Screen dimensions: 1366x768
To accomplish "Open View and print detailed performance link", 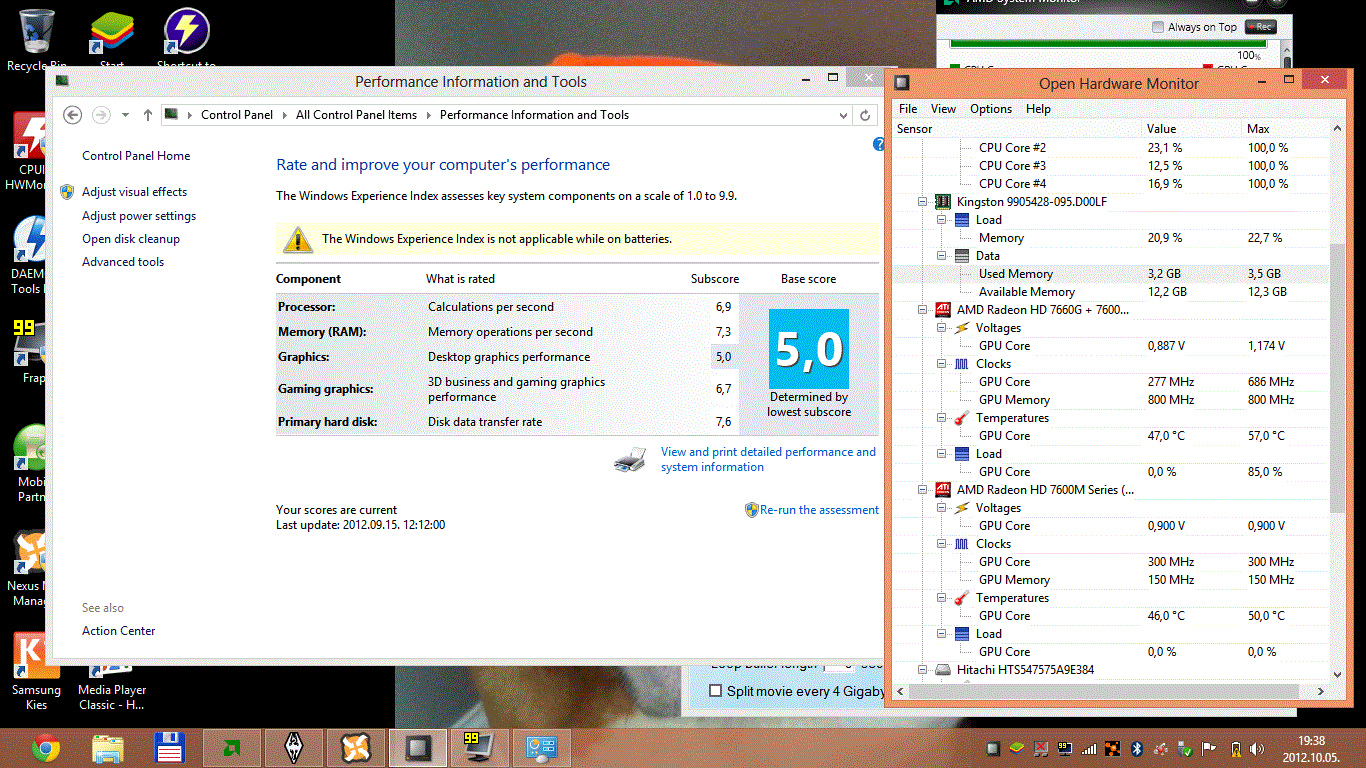I will pos(768,459).
